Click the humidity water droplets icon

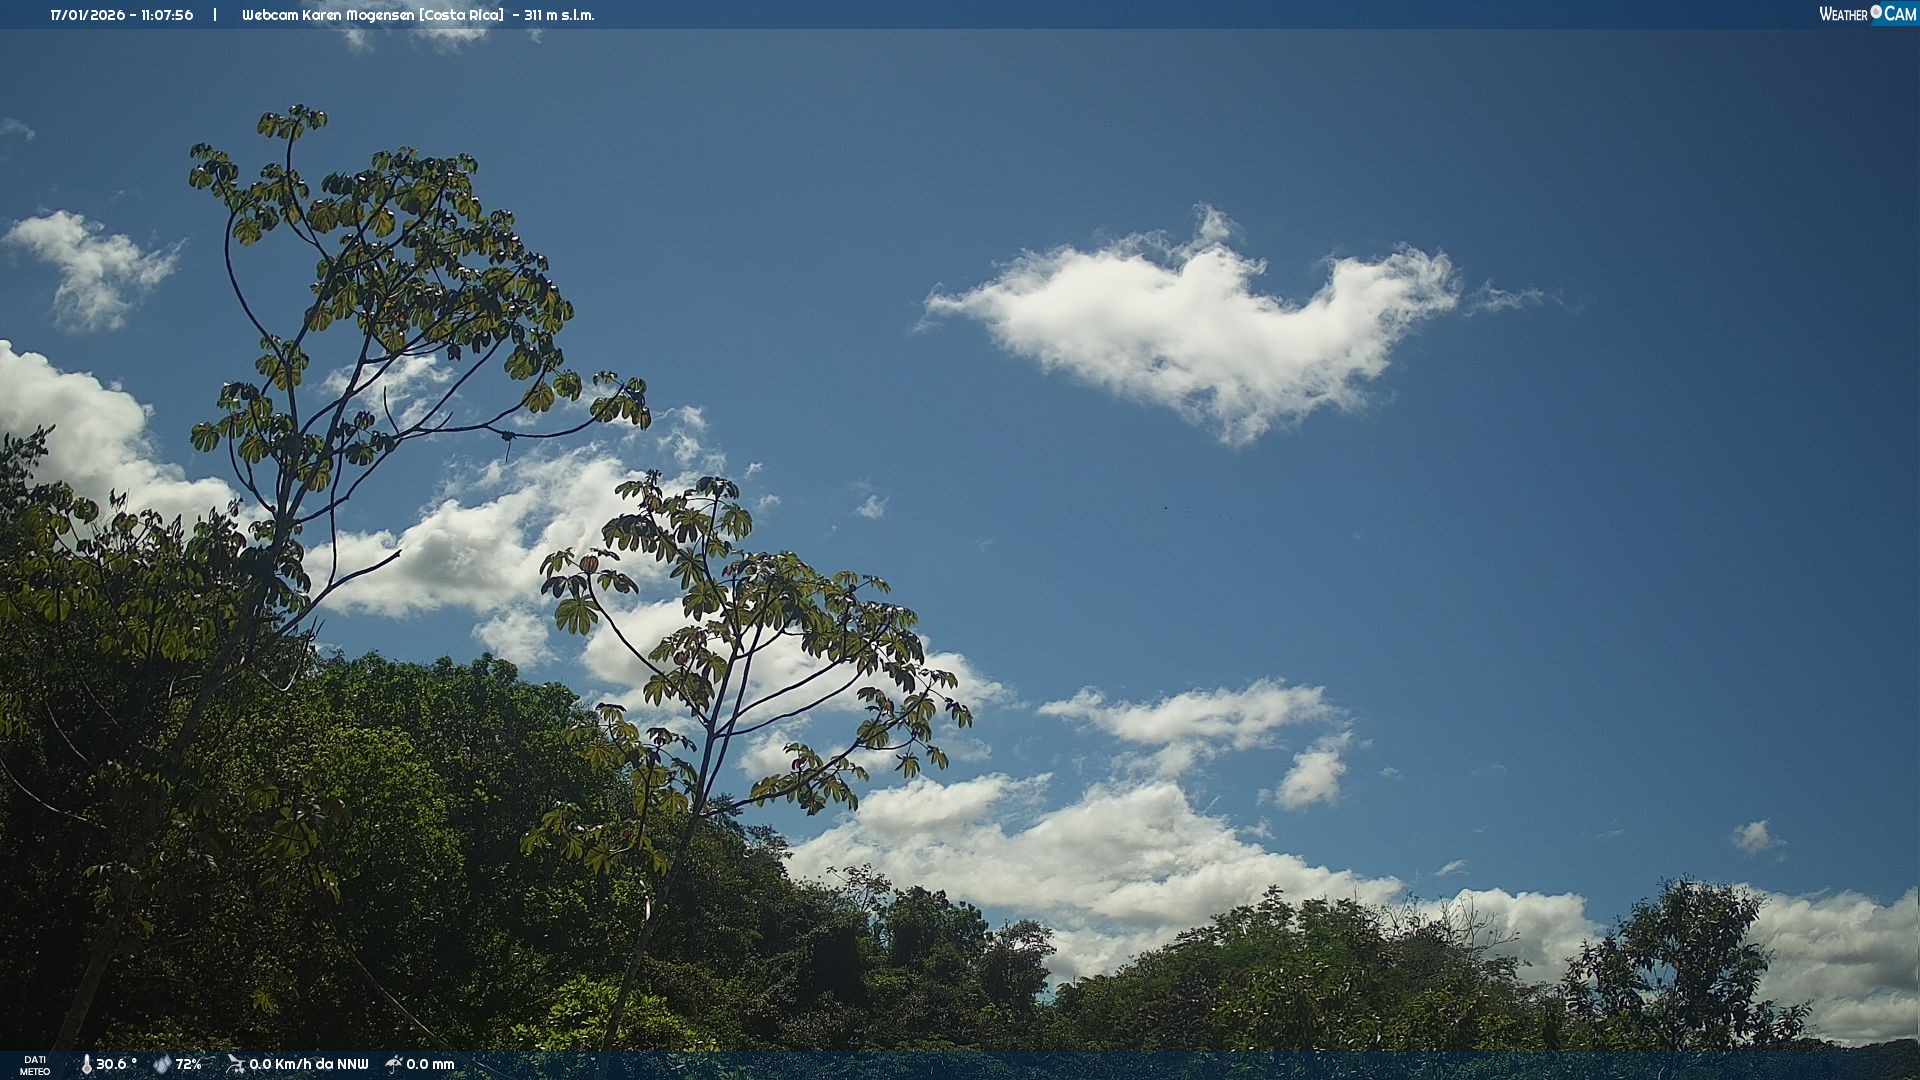tap(161, 1064)
